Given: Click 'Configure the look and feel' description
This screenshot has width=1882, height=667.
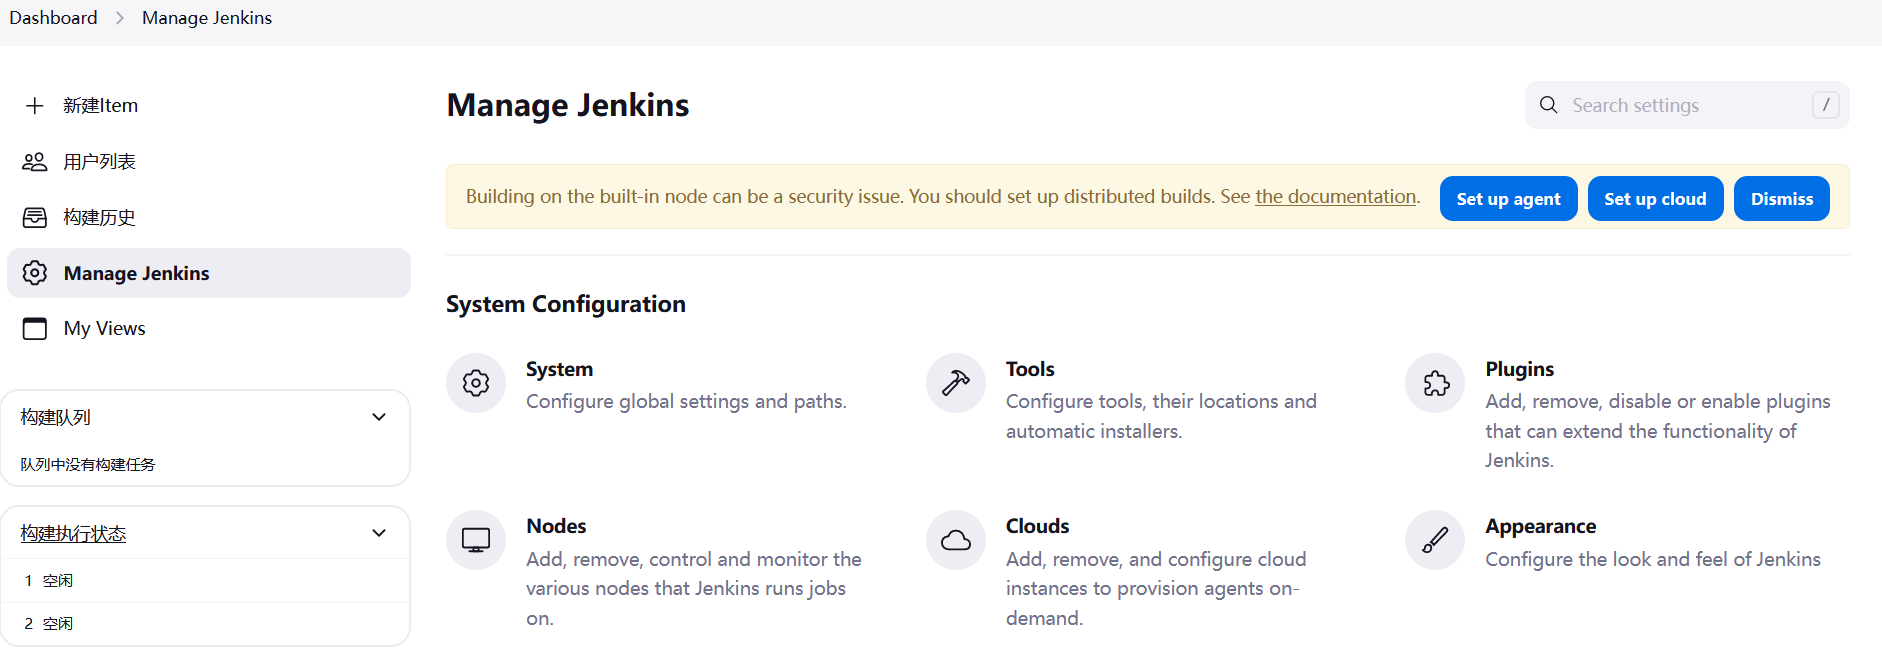Looking at the screenshot, I should click(1653, 559).
